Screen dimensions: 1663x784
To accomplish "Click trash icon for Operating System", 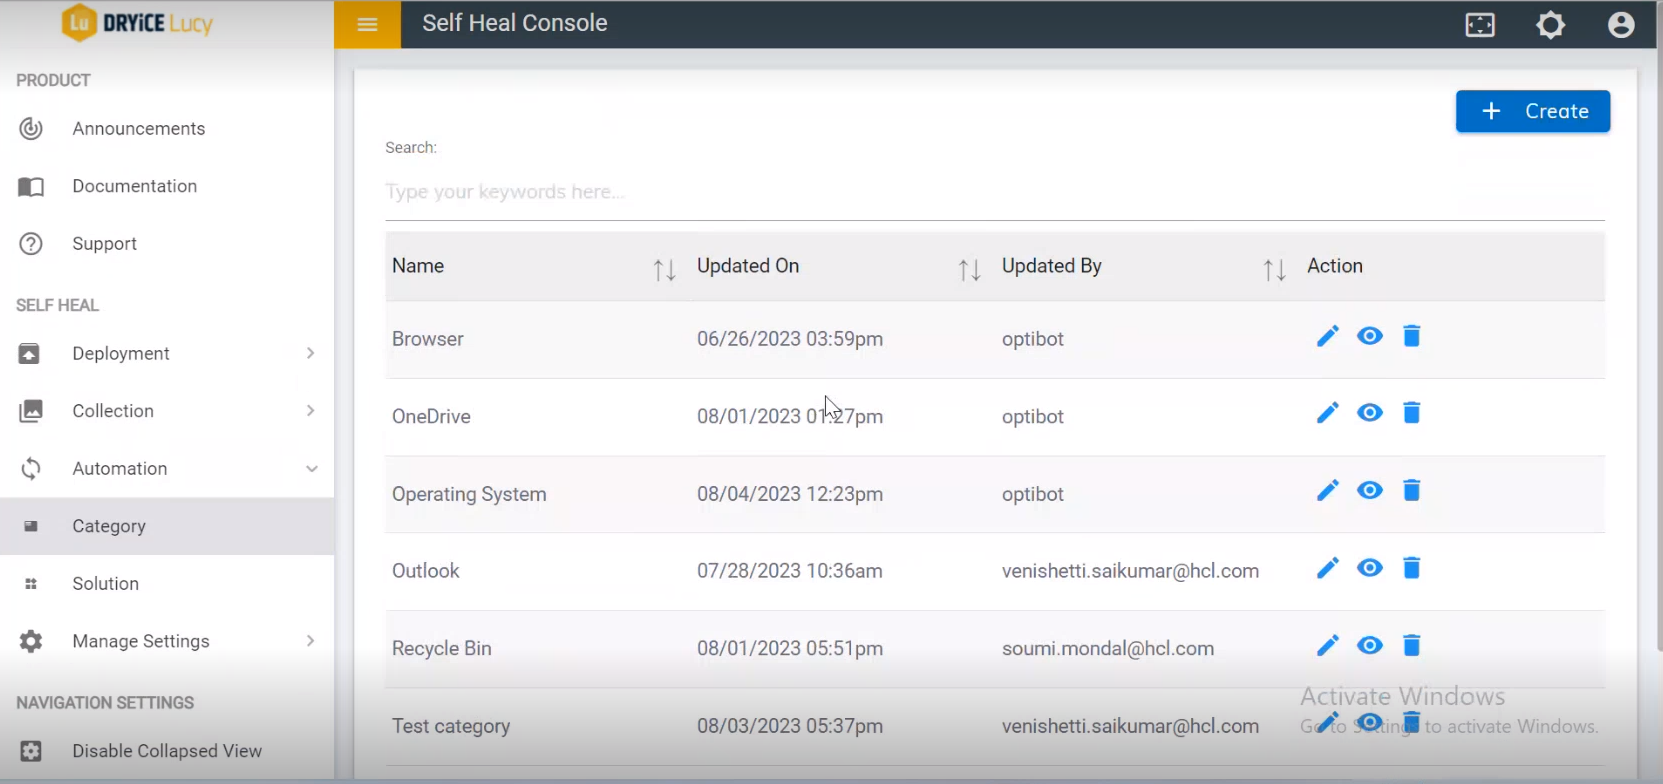I will 1411,491.
